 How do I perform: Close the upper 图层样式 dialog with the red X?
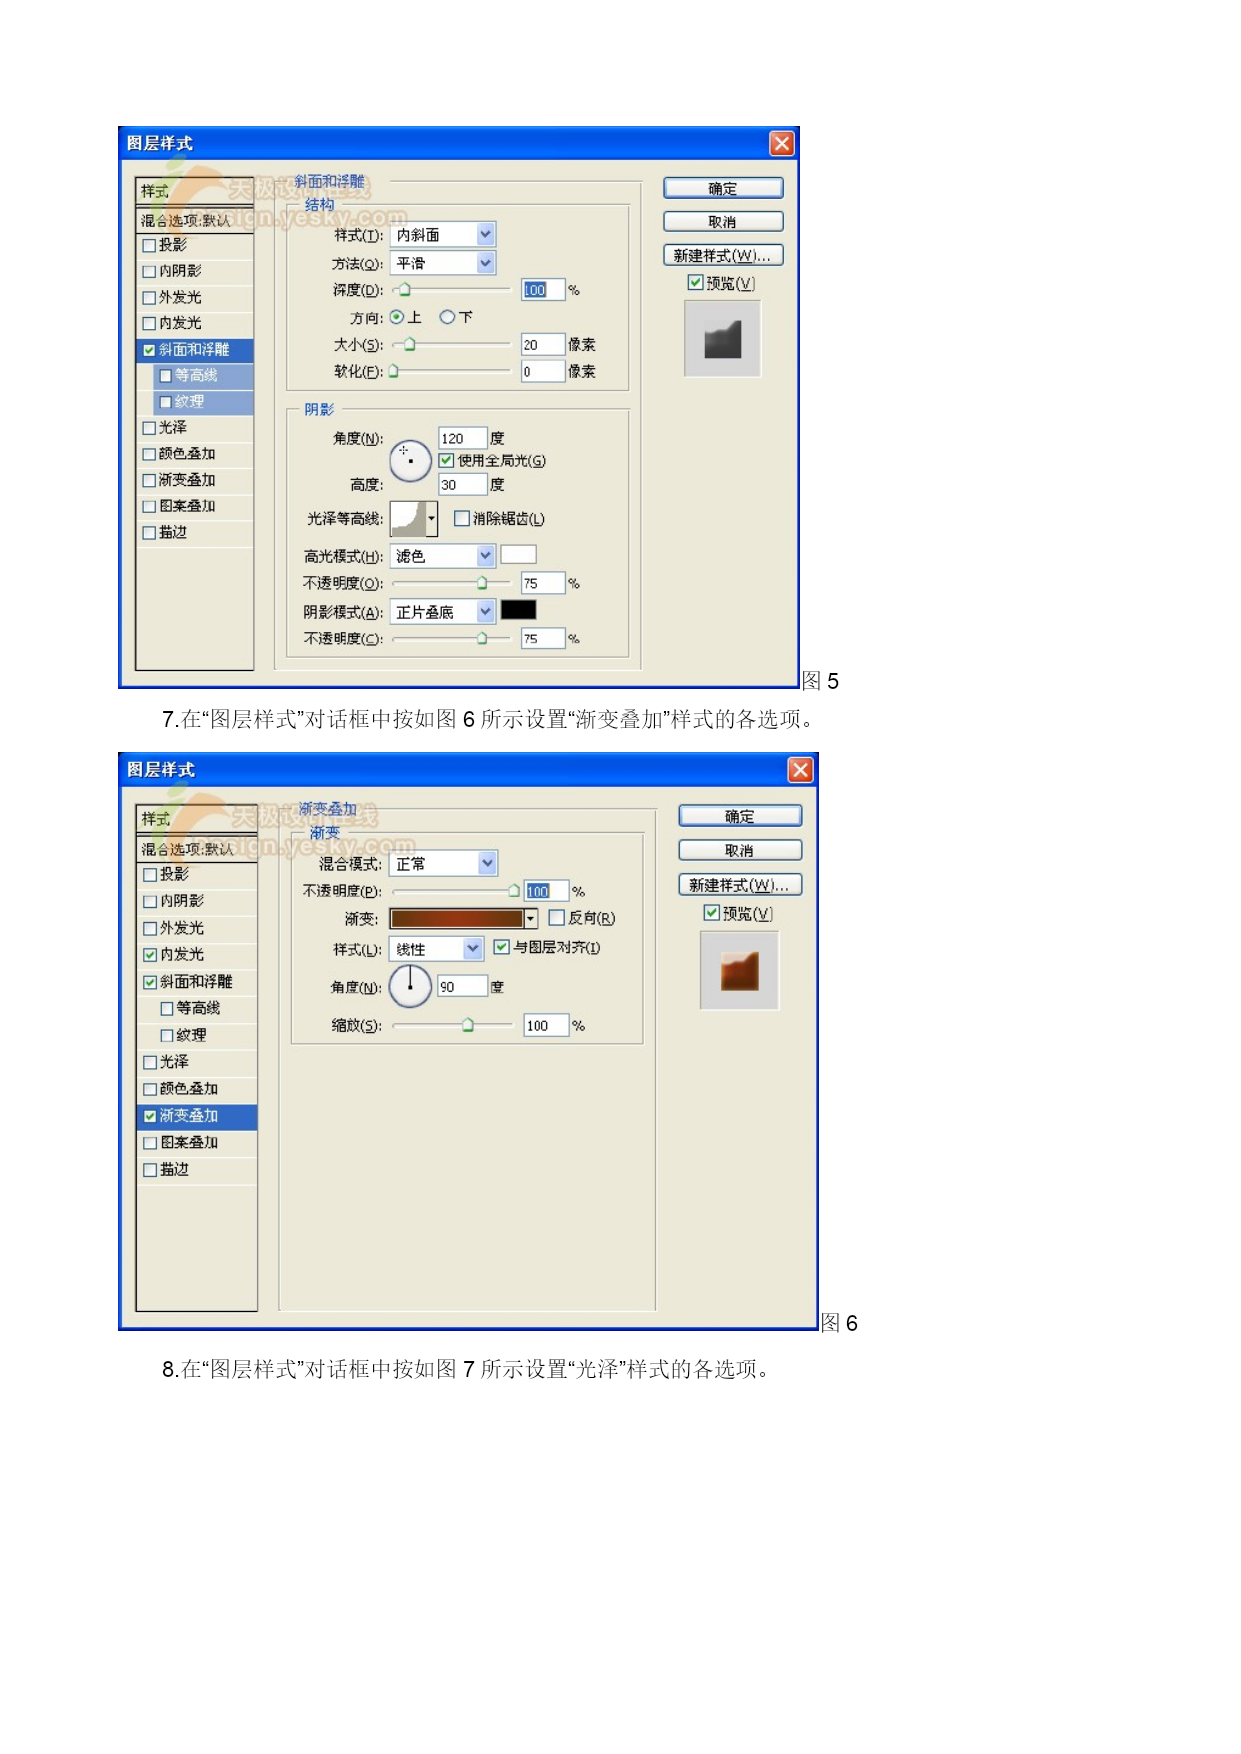[x=781, y=144]
